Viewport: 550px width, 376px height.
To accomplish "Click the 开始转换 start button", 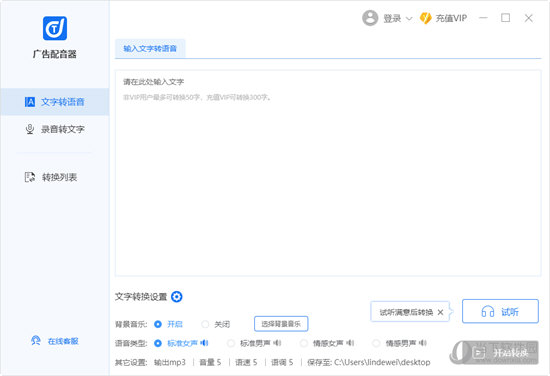I will coord(500,352).
